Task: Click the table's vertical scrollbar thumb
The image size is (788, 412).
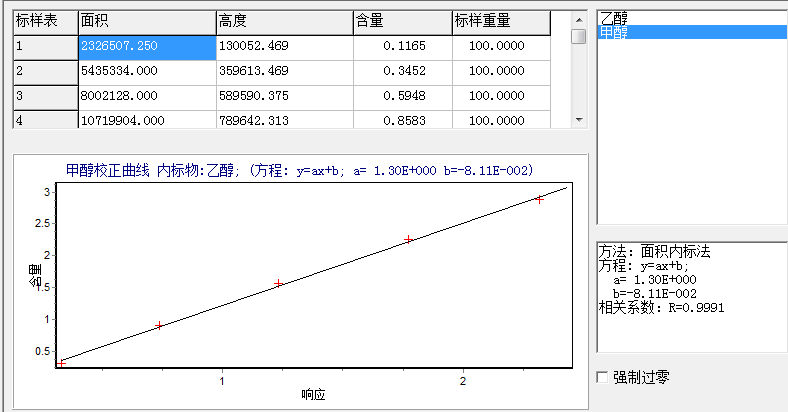Action: click(578, 37)
